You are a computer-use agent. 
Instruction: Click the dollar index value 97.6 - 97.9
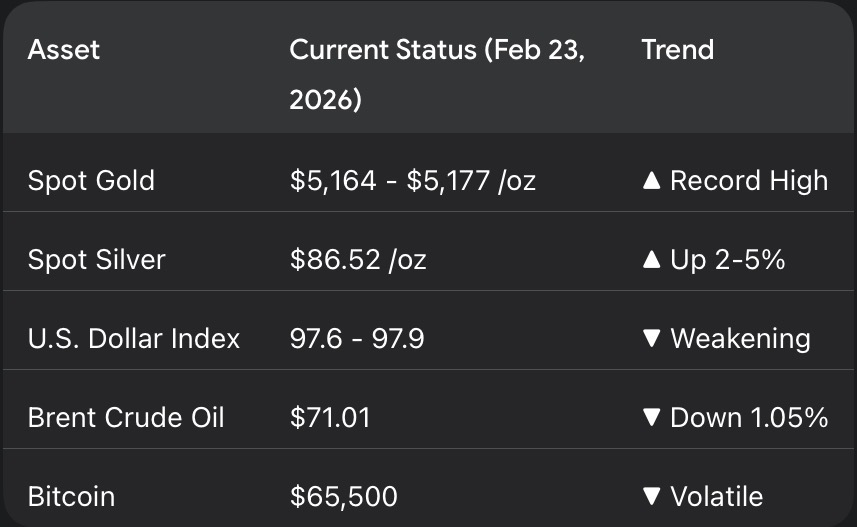[357, 339]
